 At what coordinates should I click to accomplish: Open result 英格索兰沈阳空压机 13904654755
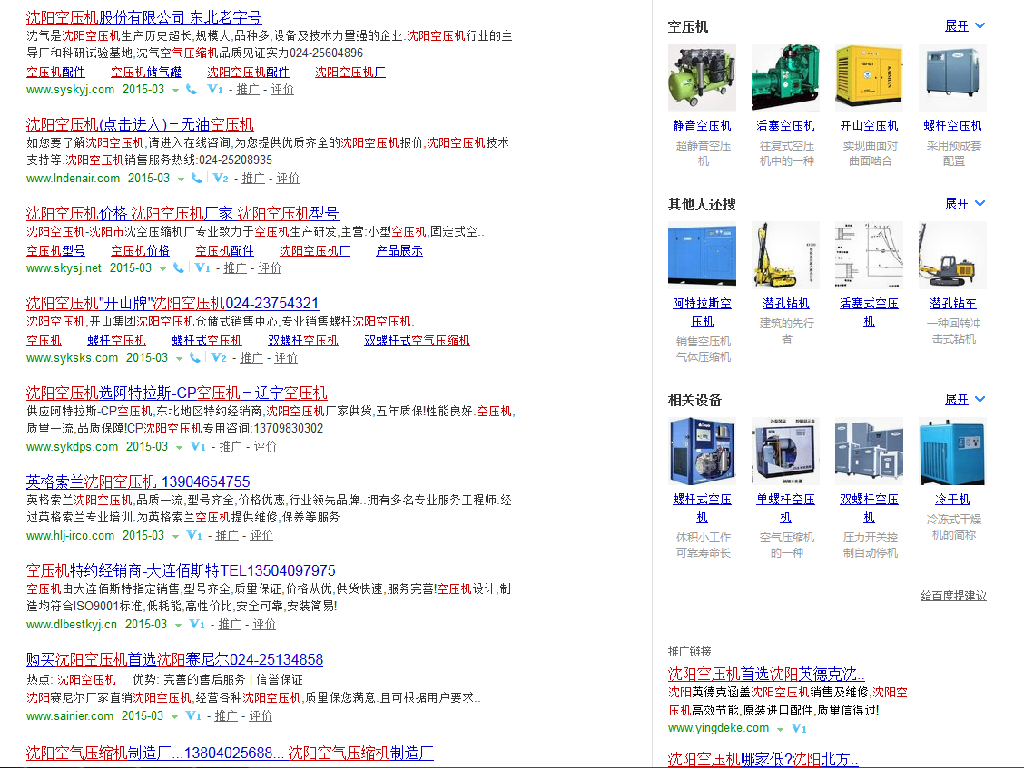coord(138,482)
